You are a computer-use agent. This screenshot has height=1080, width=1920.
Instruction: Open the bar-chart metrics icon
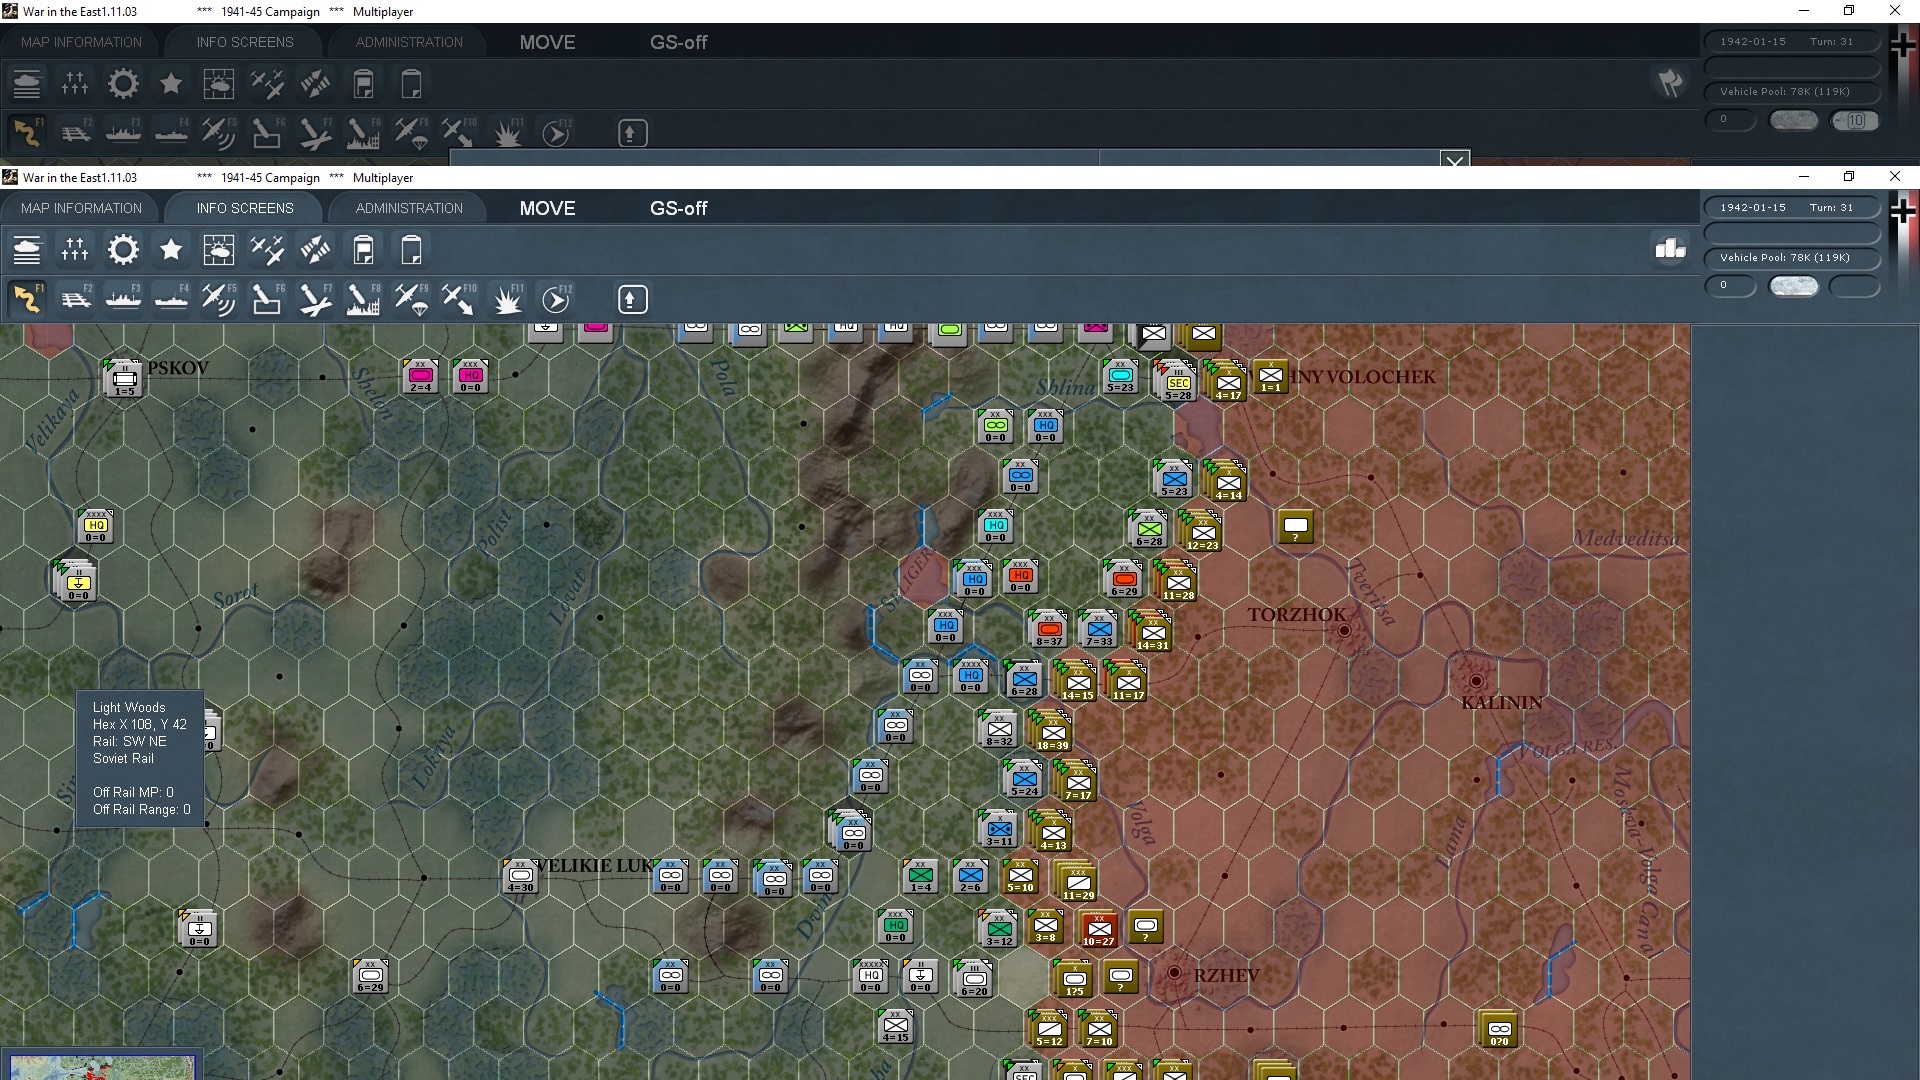[1670, 248]
